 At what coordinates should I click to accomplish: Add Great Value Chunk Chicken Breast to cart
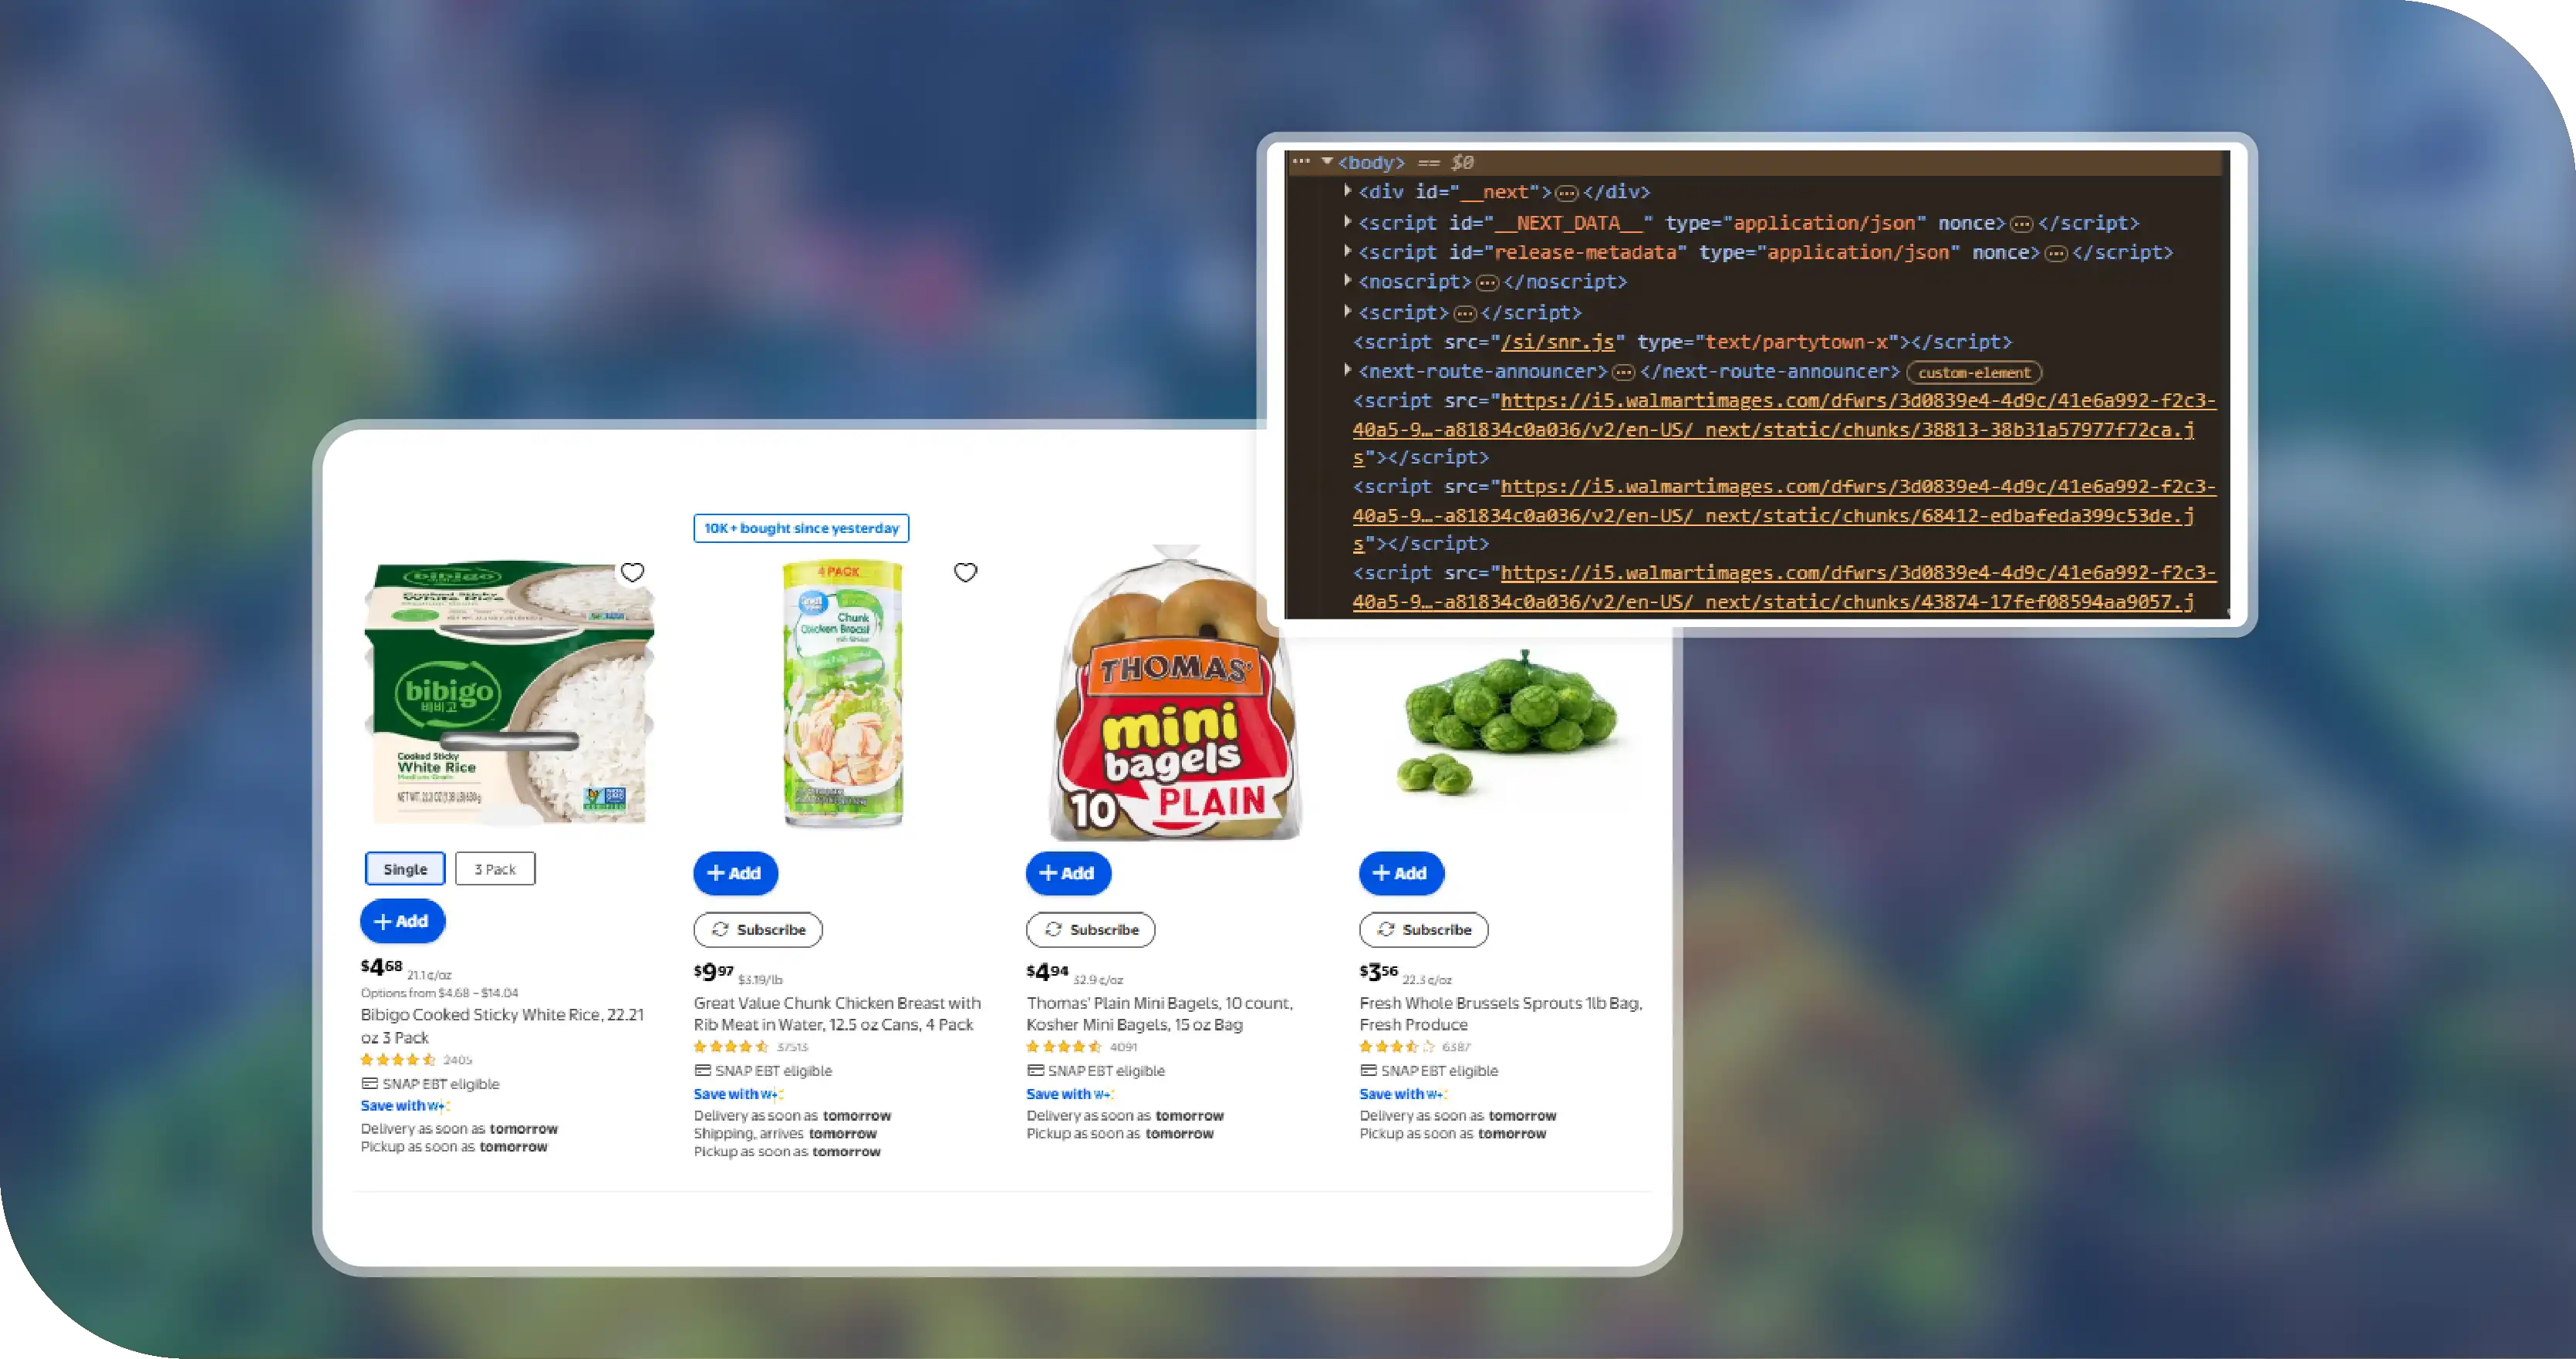coord(735,873)
